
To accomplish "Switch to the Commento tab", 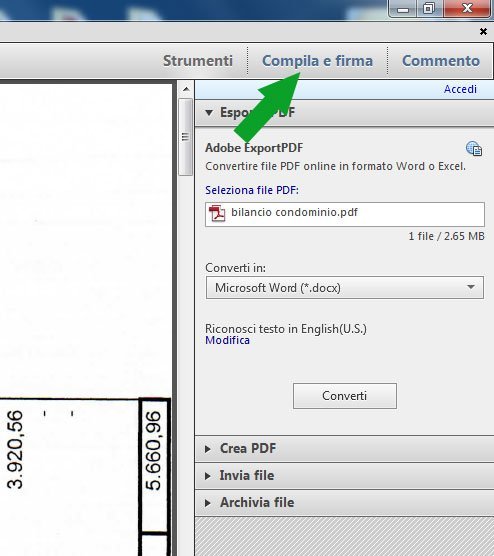I will pyautogui.click(x=441, y=61).
